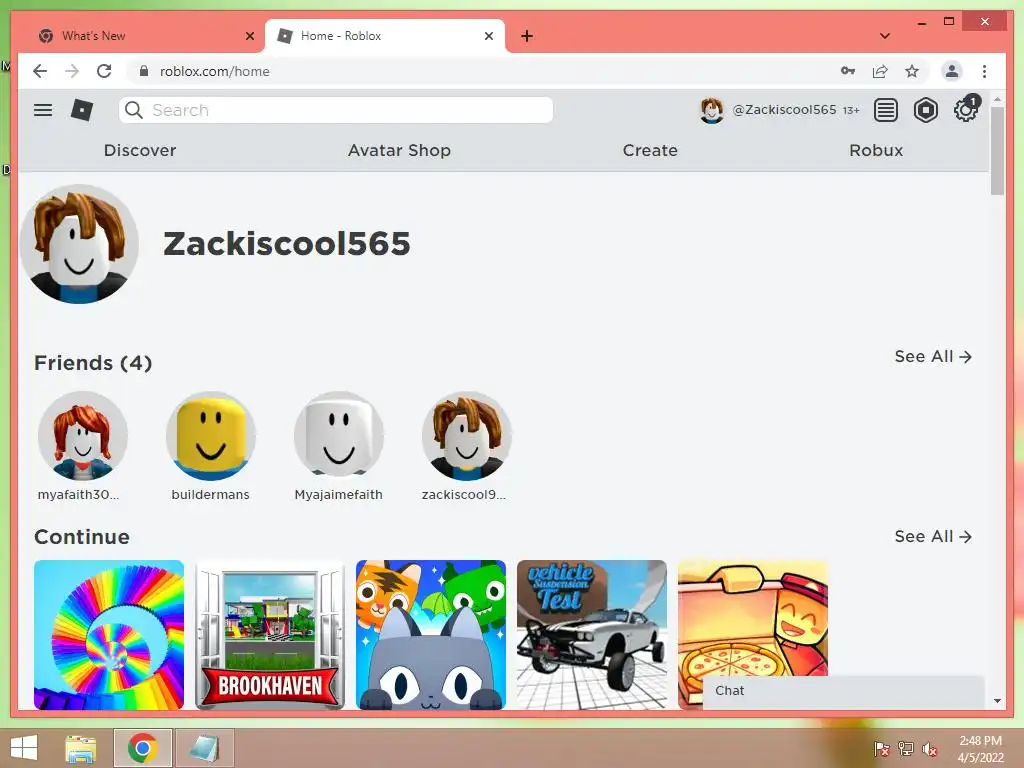Open the Chrome profile icon

click(952, 71)
